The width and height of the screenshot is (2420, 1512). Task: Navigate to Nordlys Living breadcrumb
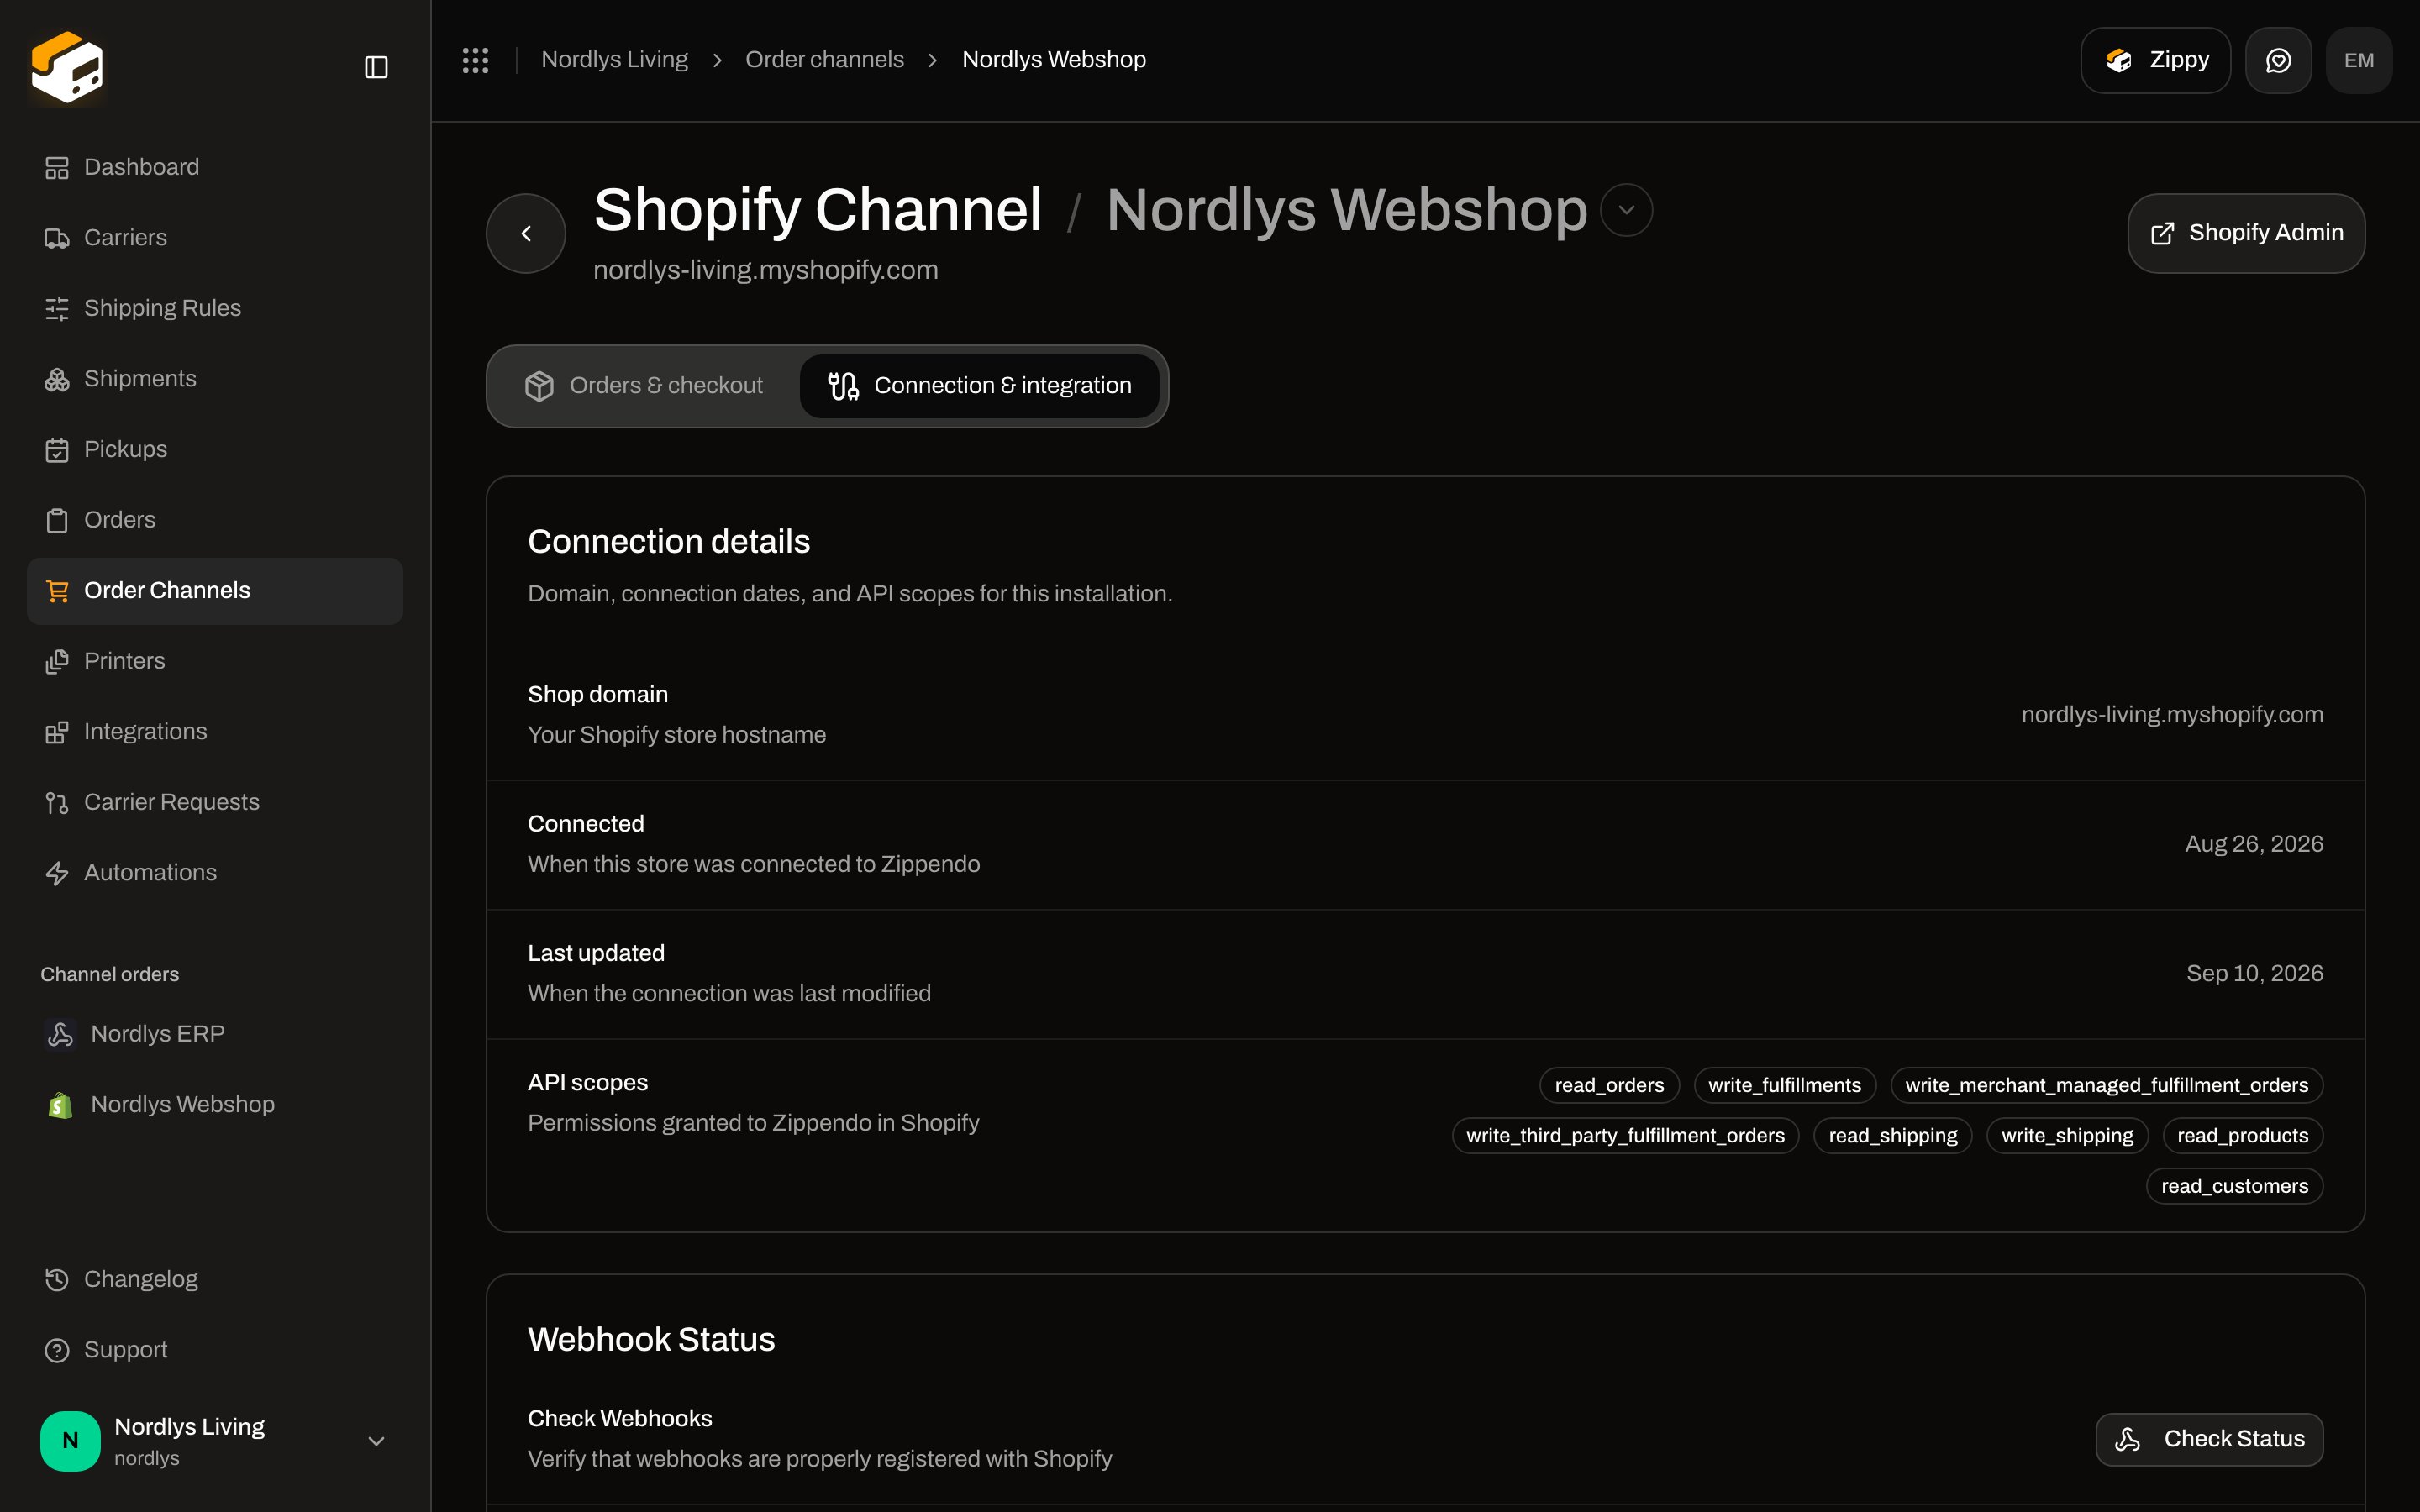click(x=614, y=60)
